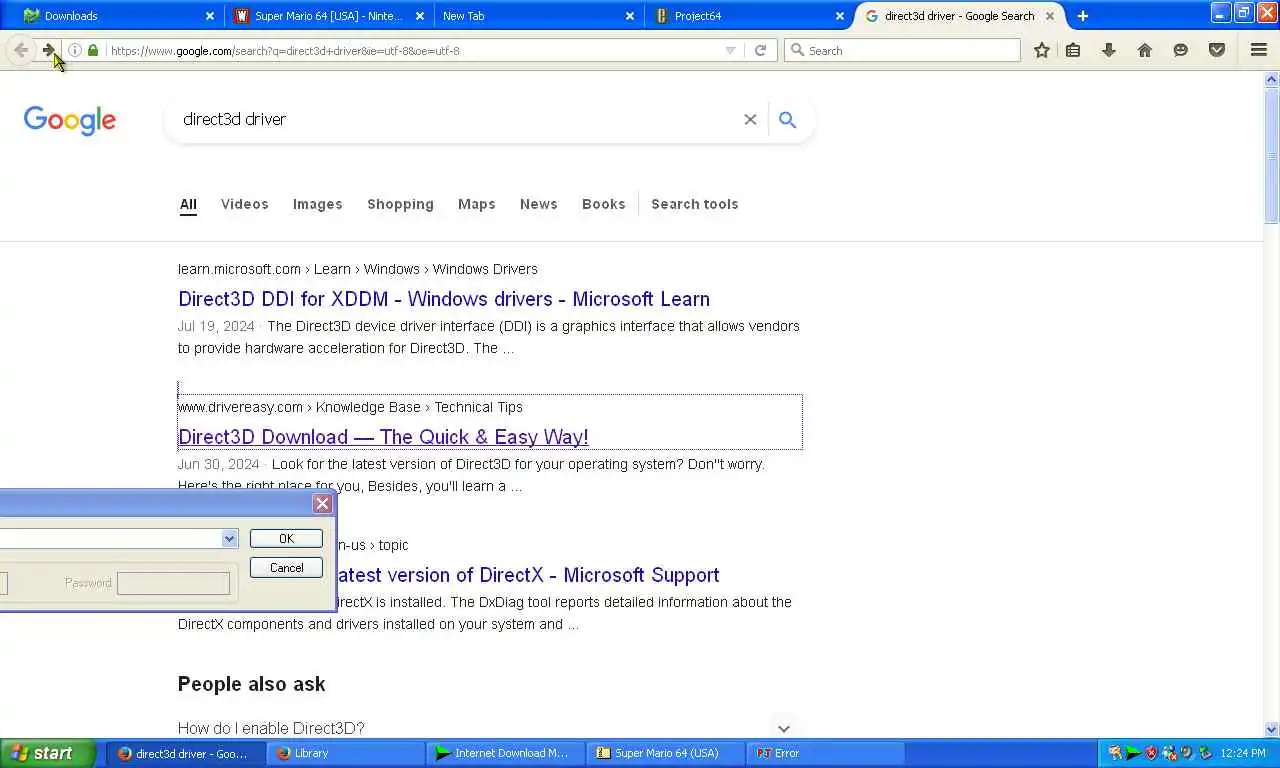Open latest version of DirectX Microsoft Support link
This screenshot has height=768, width=1280.
[x=528, y=575]
